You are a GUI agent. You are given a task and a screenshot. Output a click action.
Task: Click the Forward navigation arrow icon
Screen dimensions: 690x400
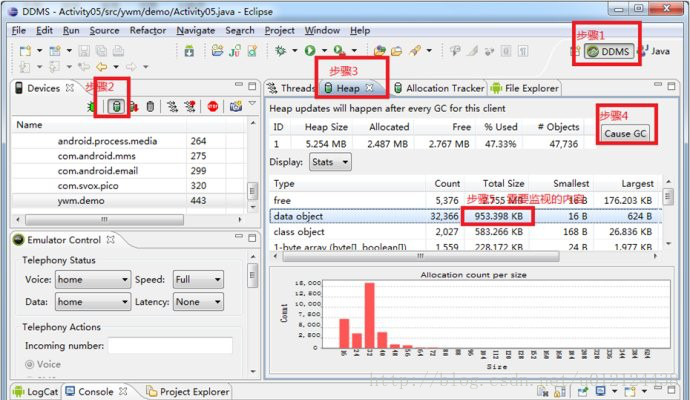coord(131,67)
